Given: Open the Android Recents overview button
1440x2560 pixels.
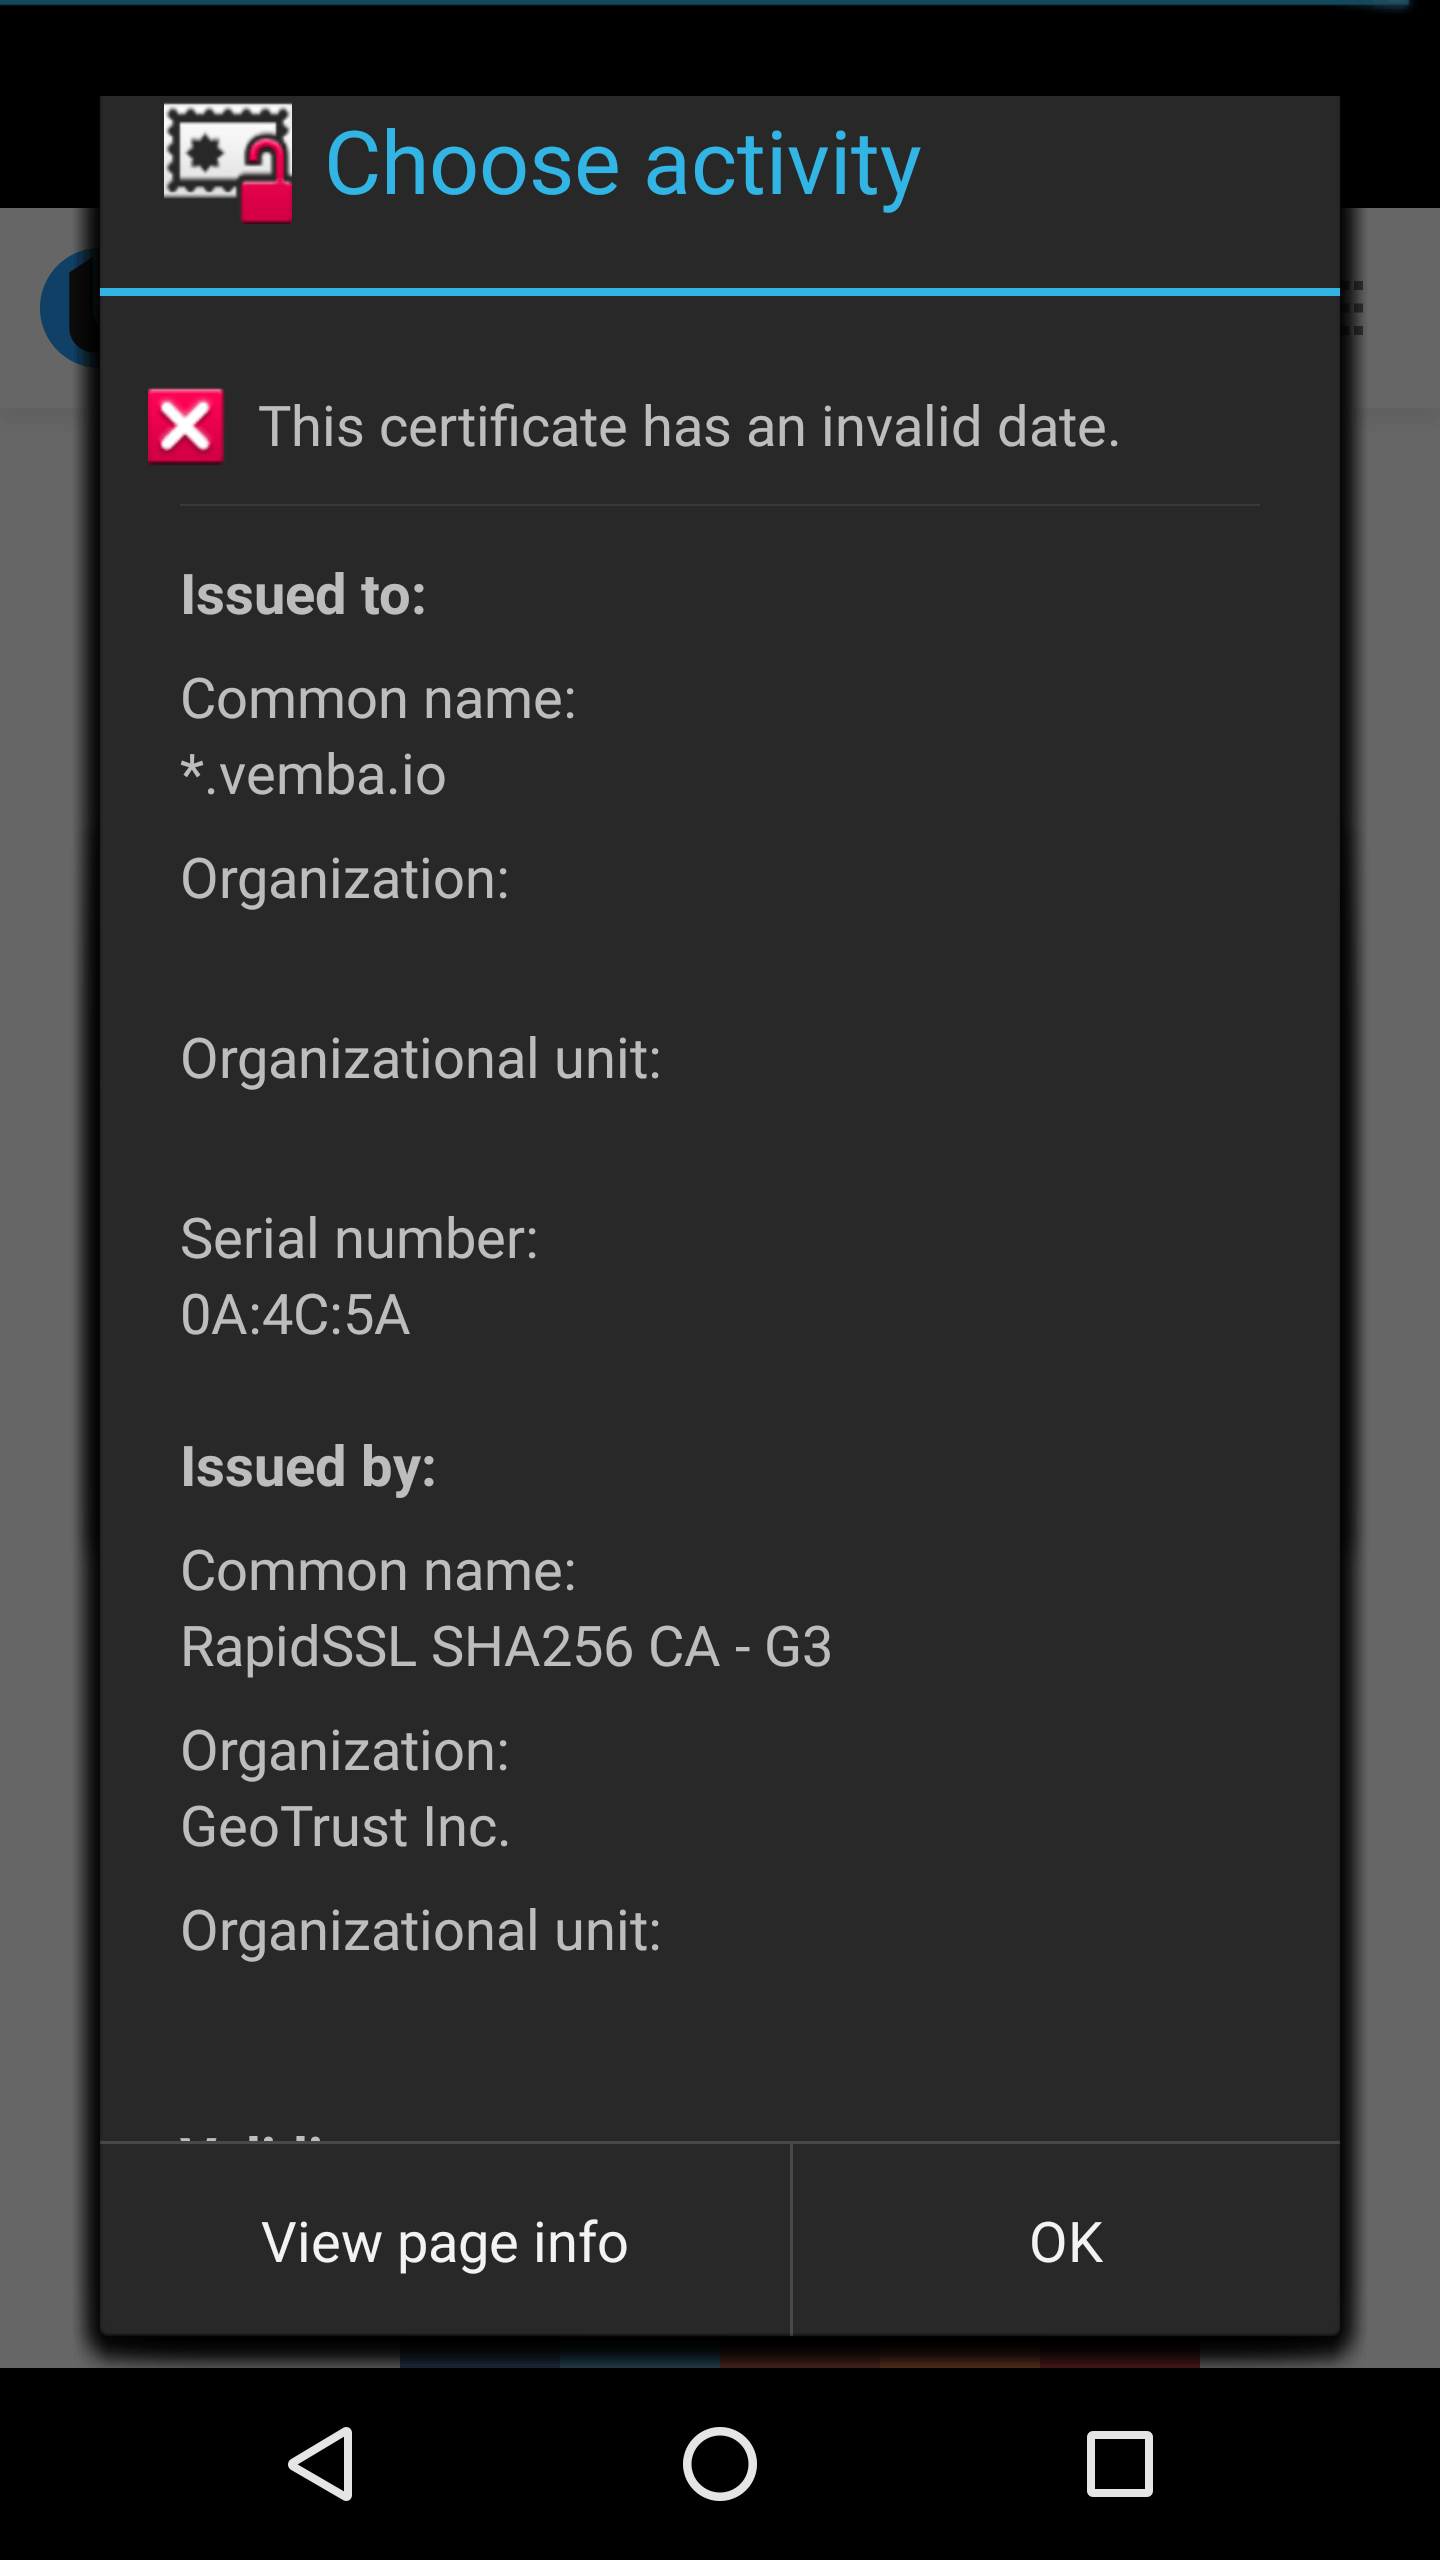Looking at the screenshot, I should [1119, 2464].
